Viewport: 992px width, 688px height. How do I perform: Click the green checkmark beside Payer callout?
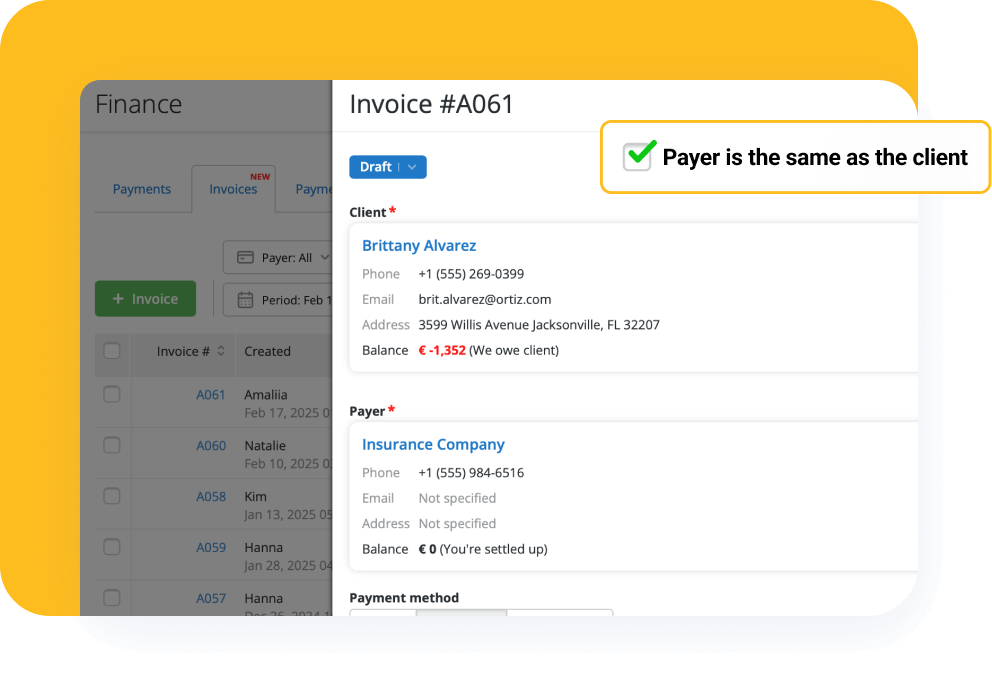[637, 157]
